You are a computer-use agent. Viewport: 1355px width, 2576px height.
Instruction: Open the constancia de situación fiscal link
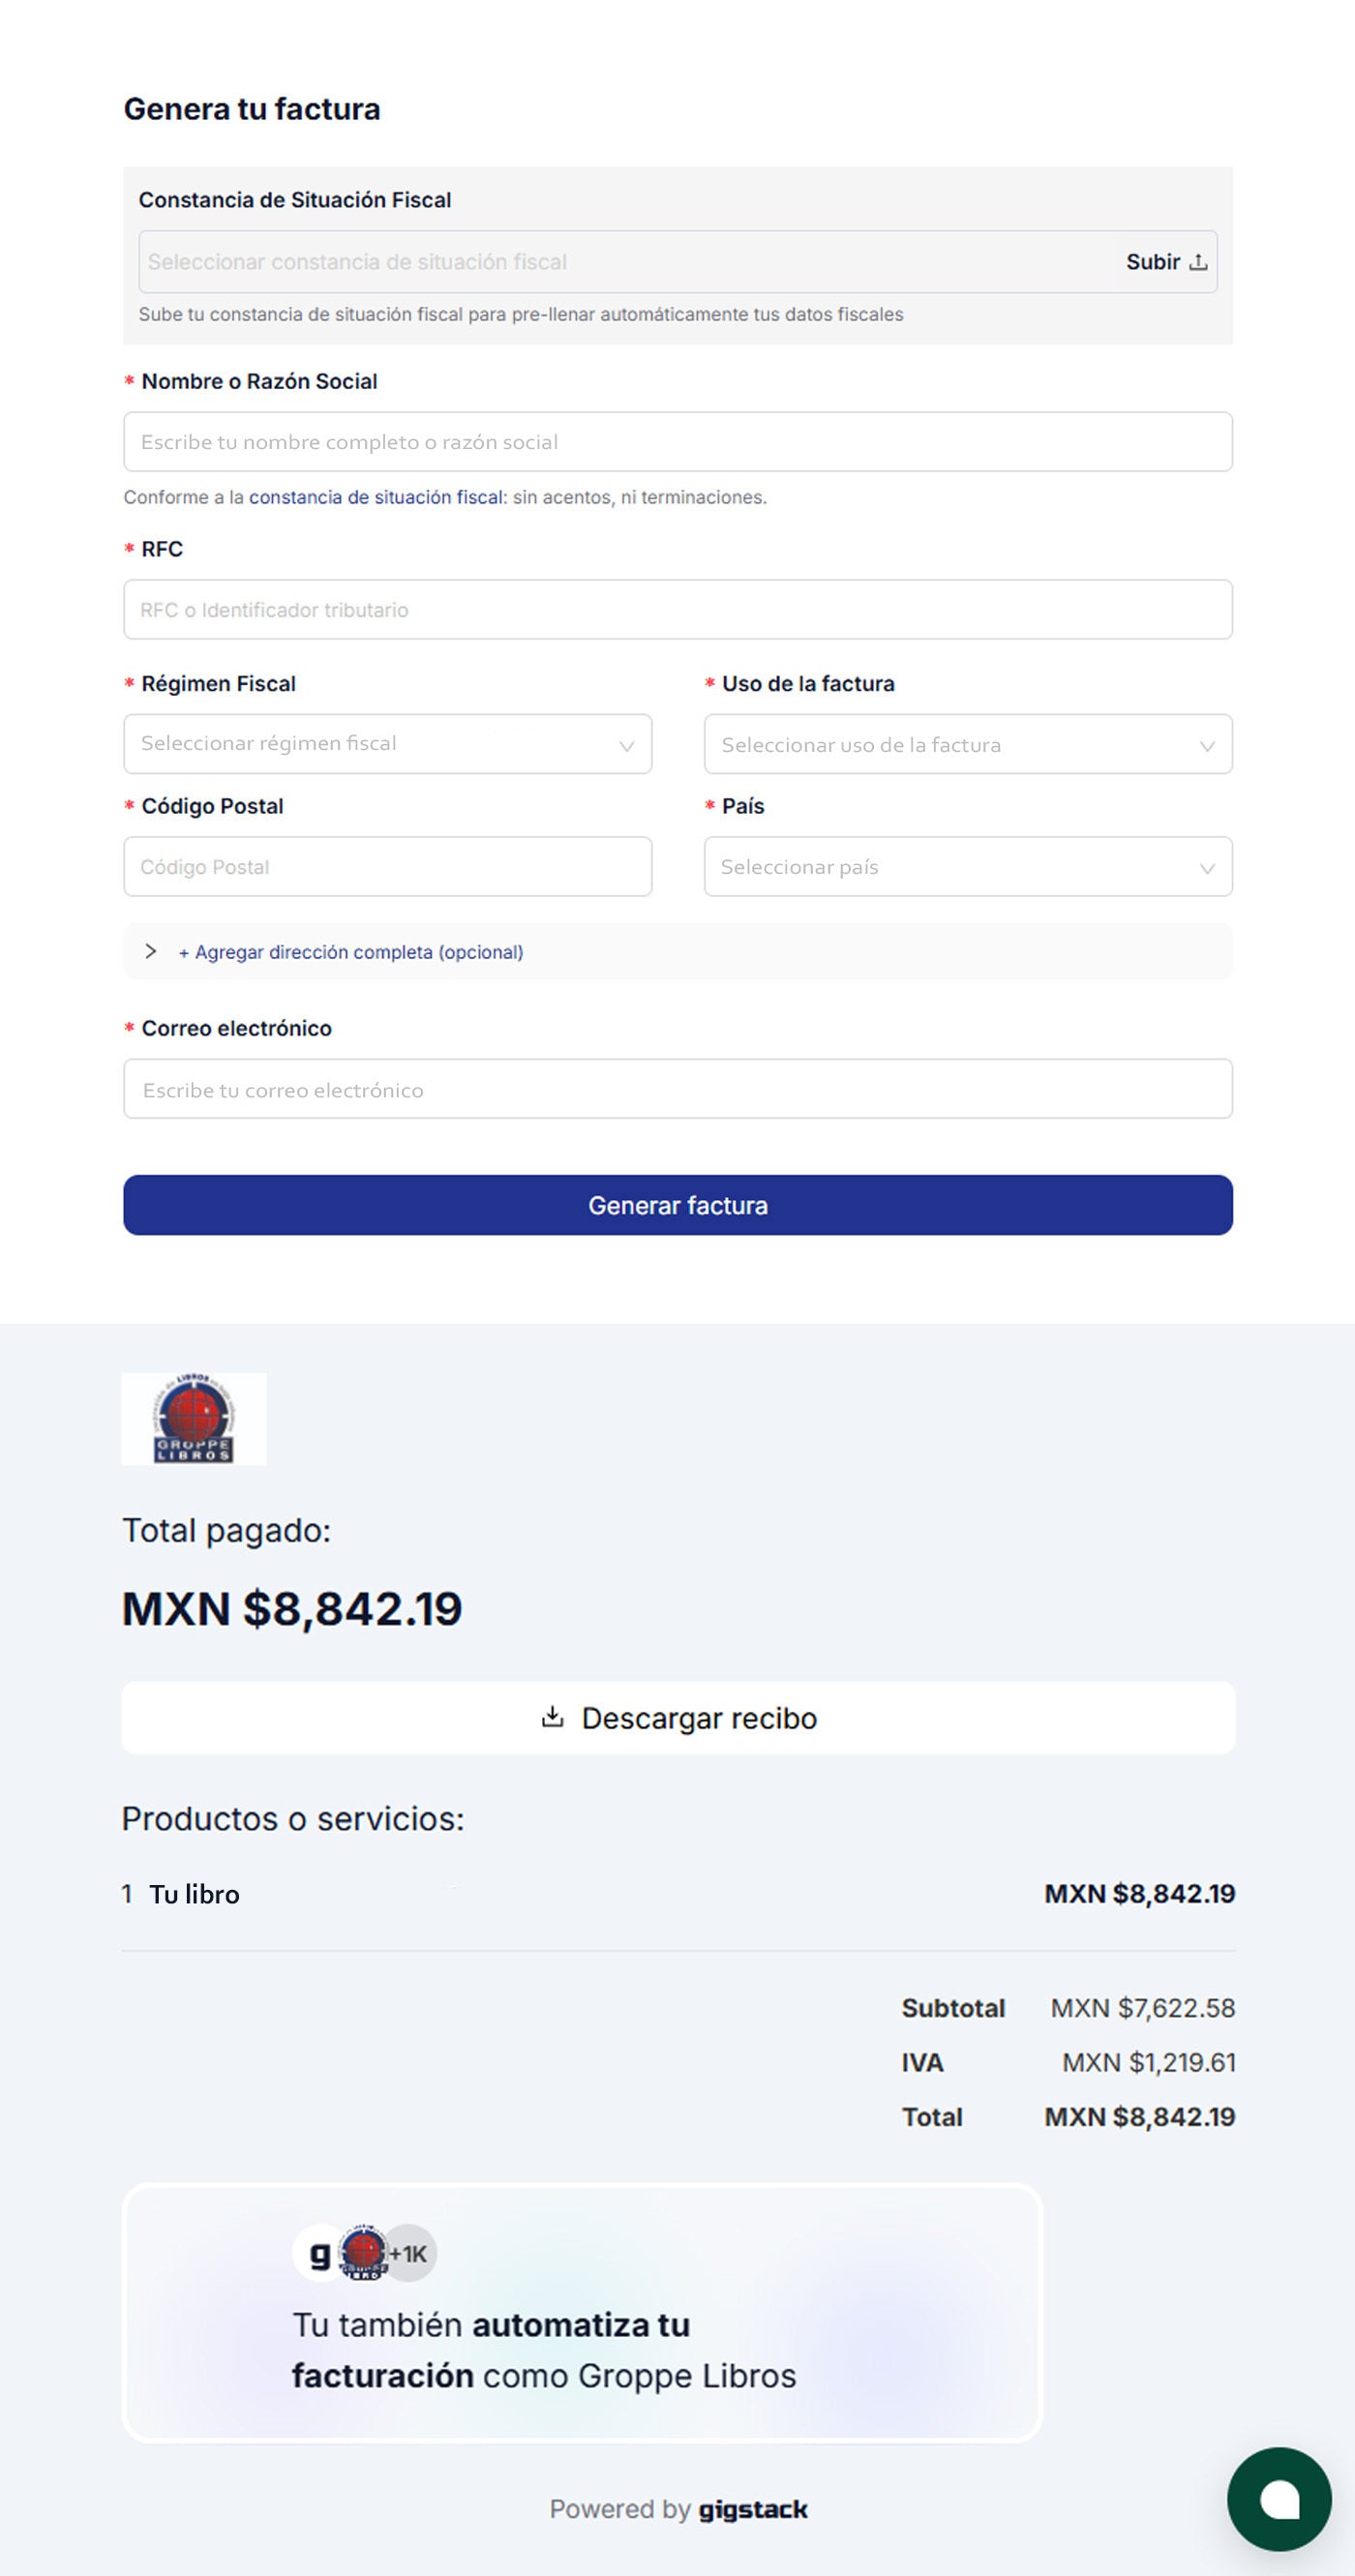375,497
